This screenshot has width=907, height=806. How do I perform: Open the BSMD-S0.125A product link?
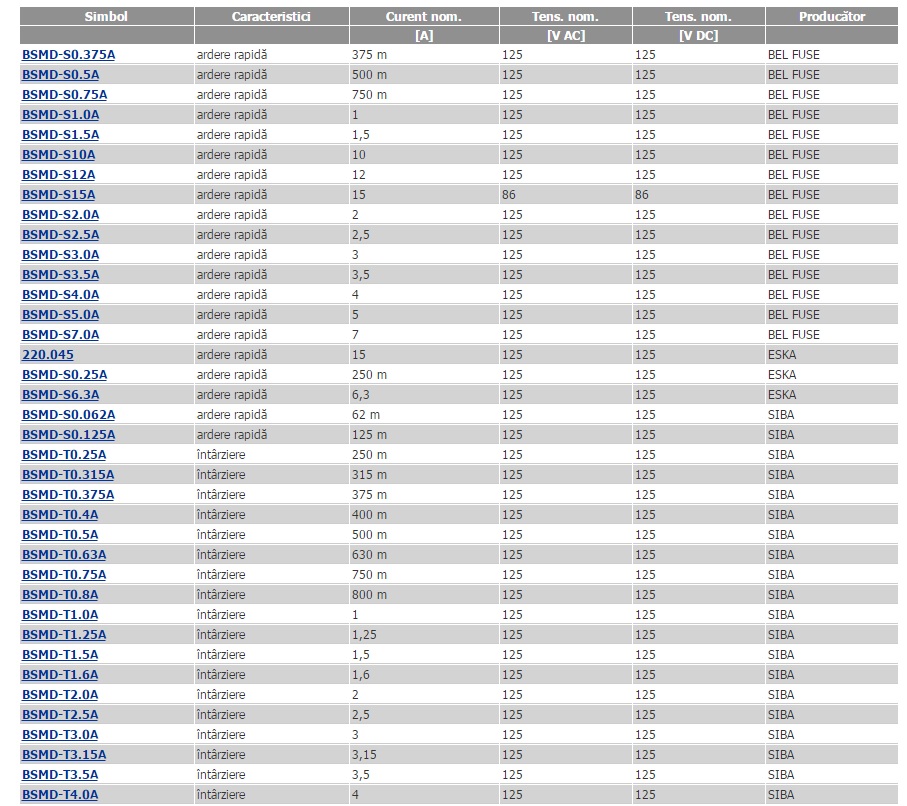tap(68, 435)
